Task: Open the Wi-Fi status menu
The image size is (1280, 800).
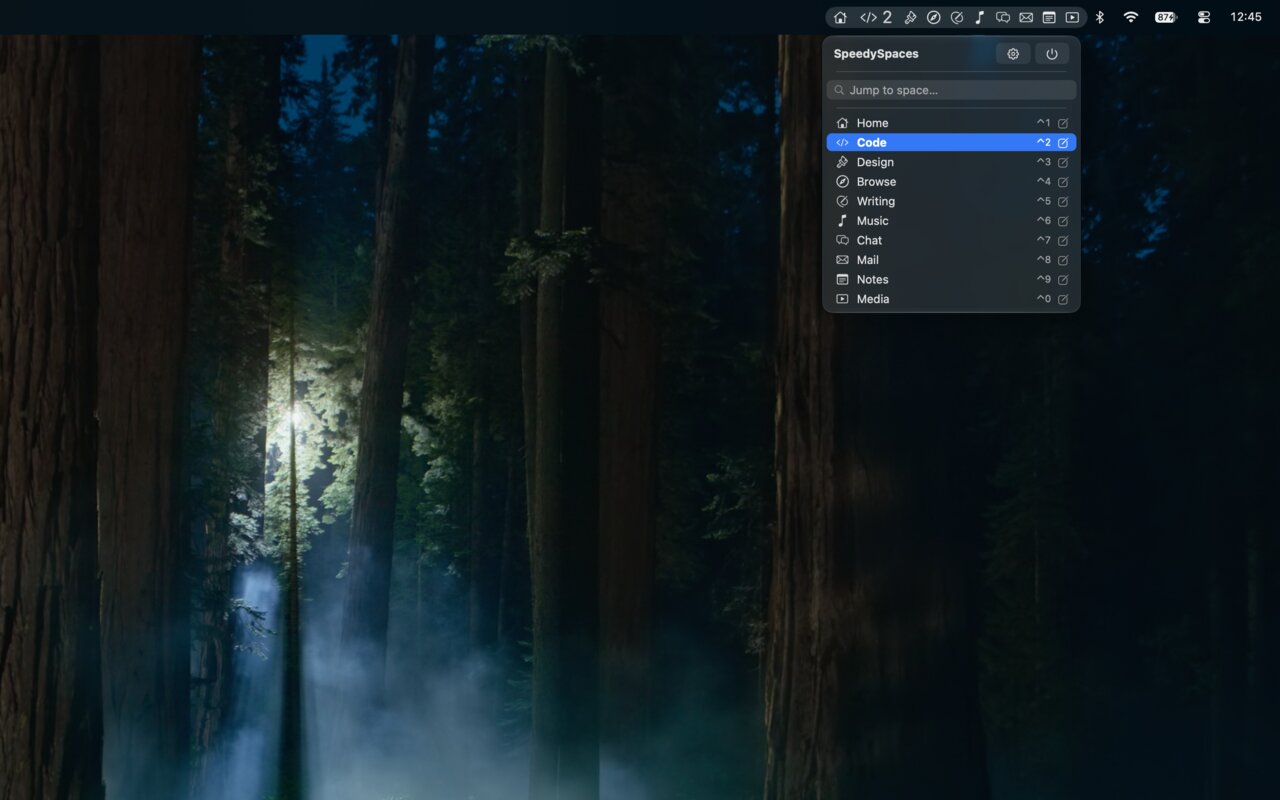Action: [1131, 17]
